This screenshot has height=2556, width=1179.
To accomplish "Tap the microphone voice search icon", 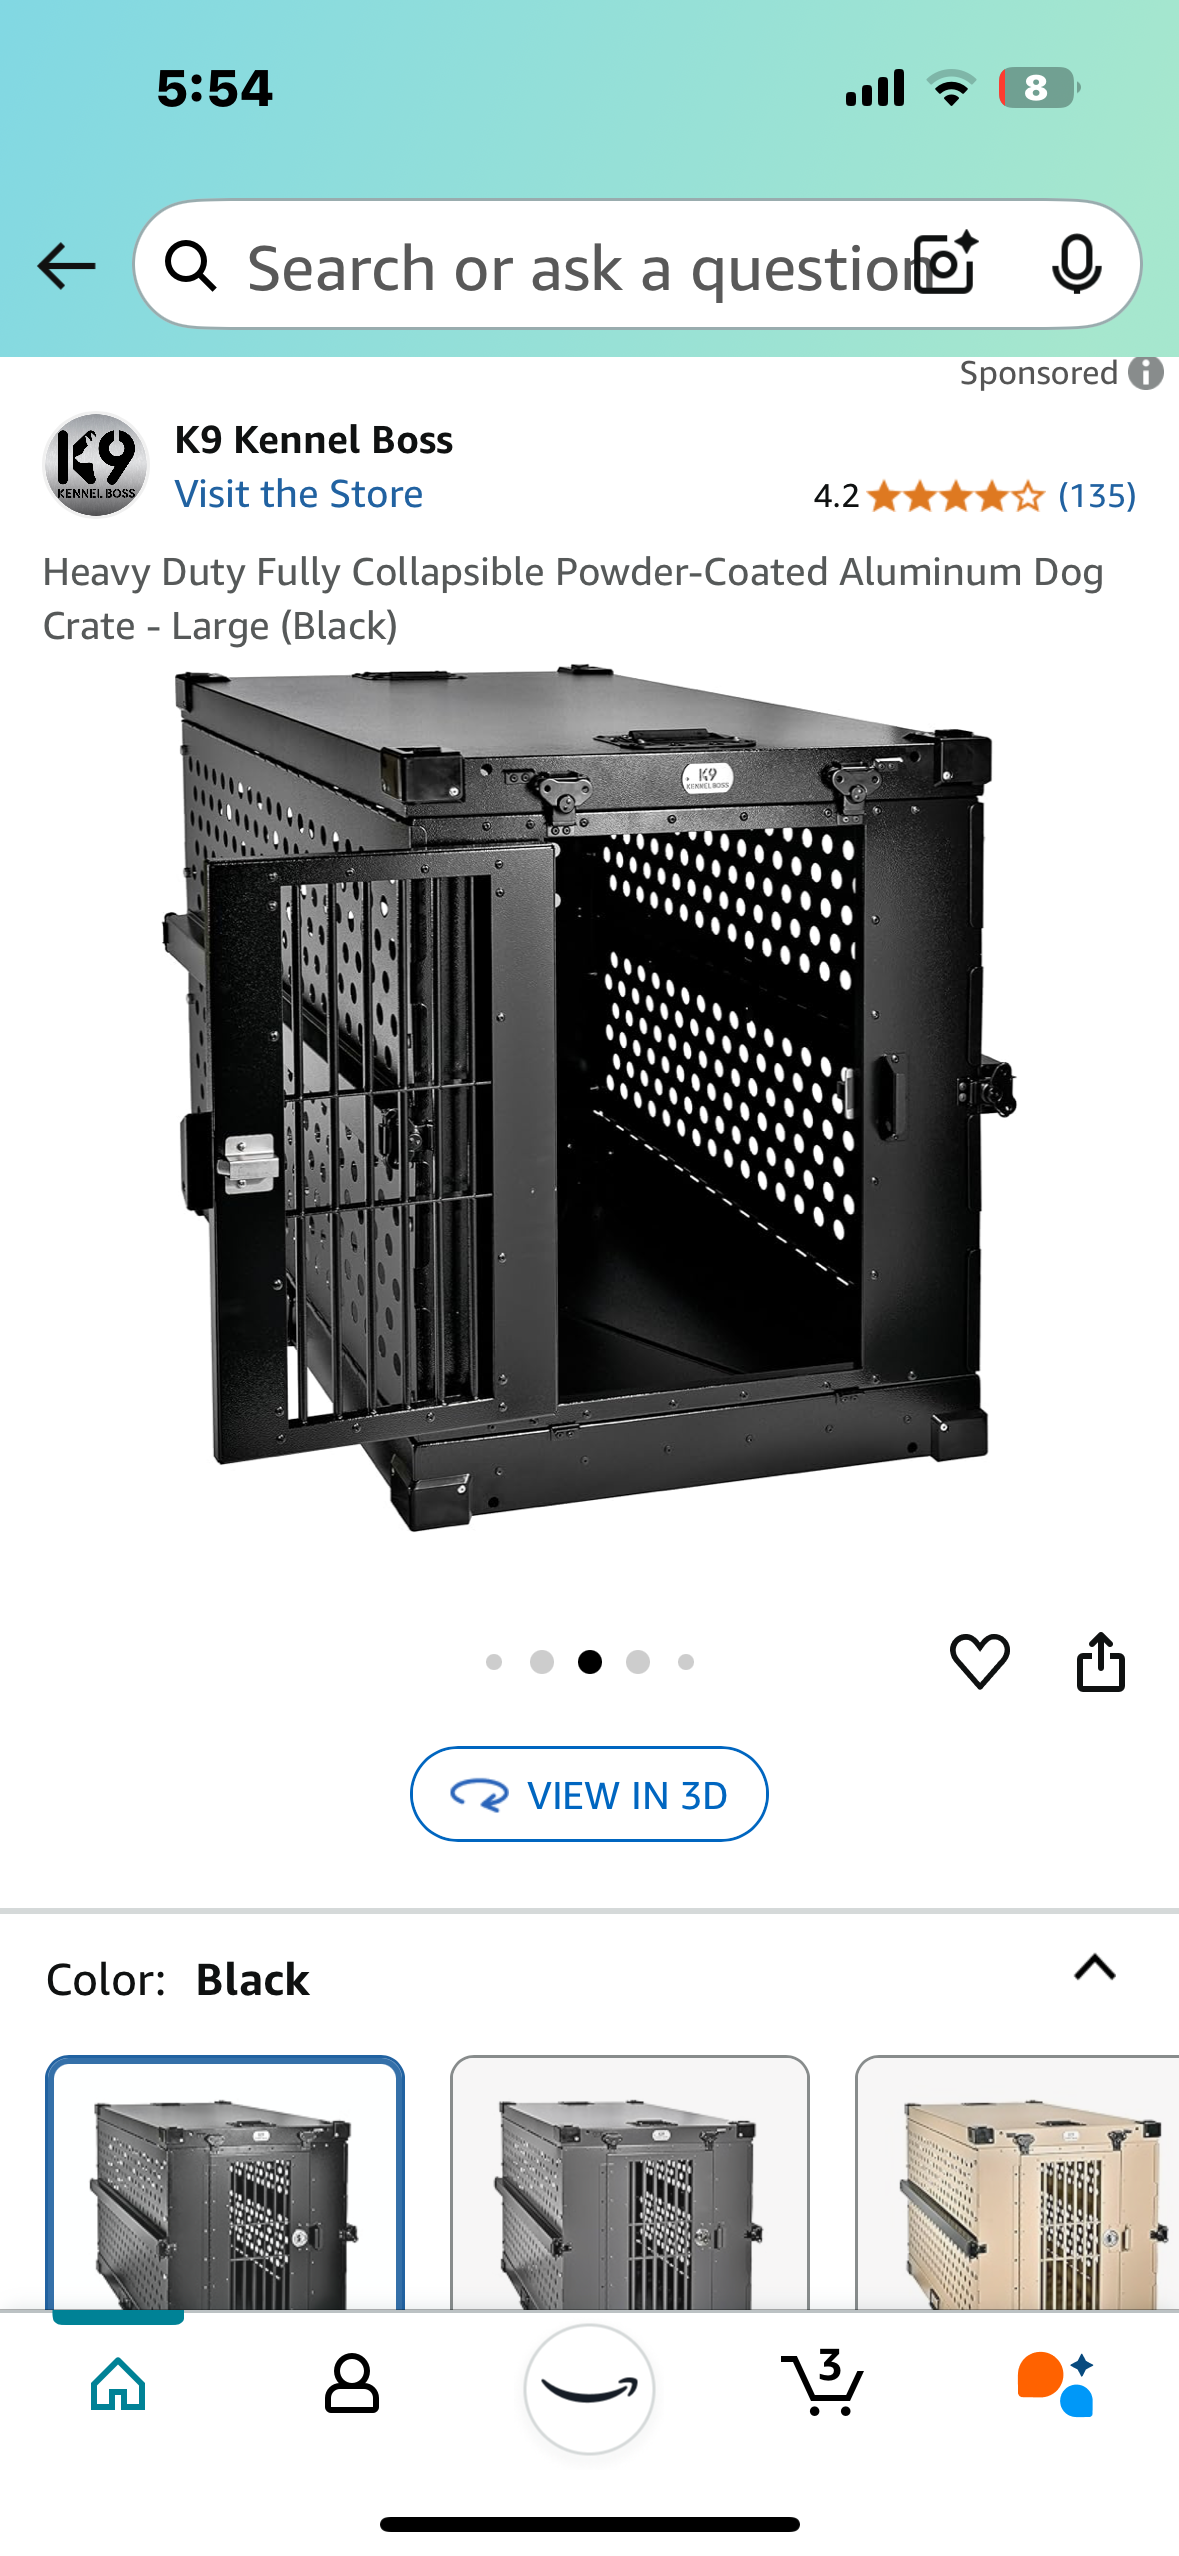I will coord(1076,265).
